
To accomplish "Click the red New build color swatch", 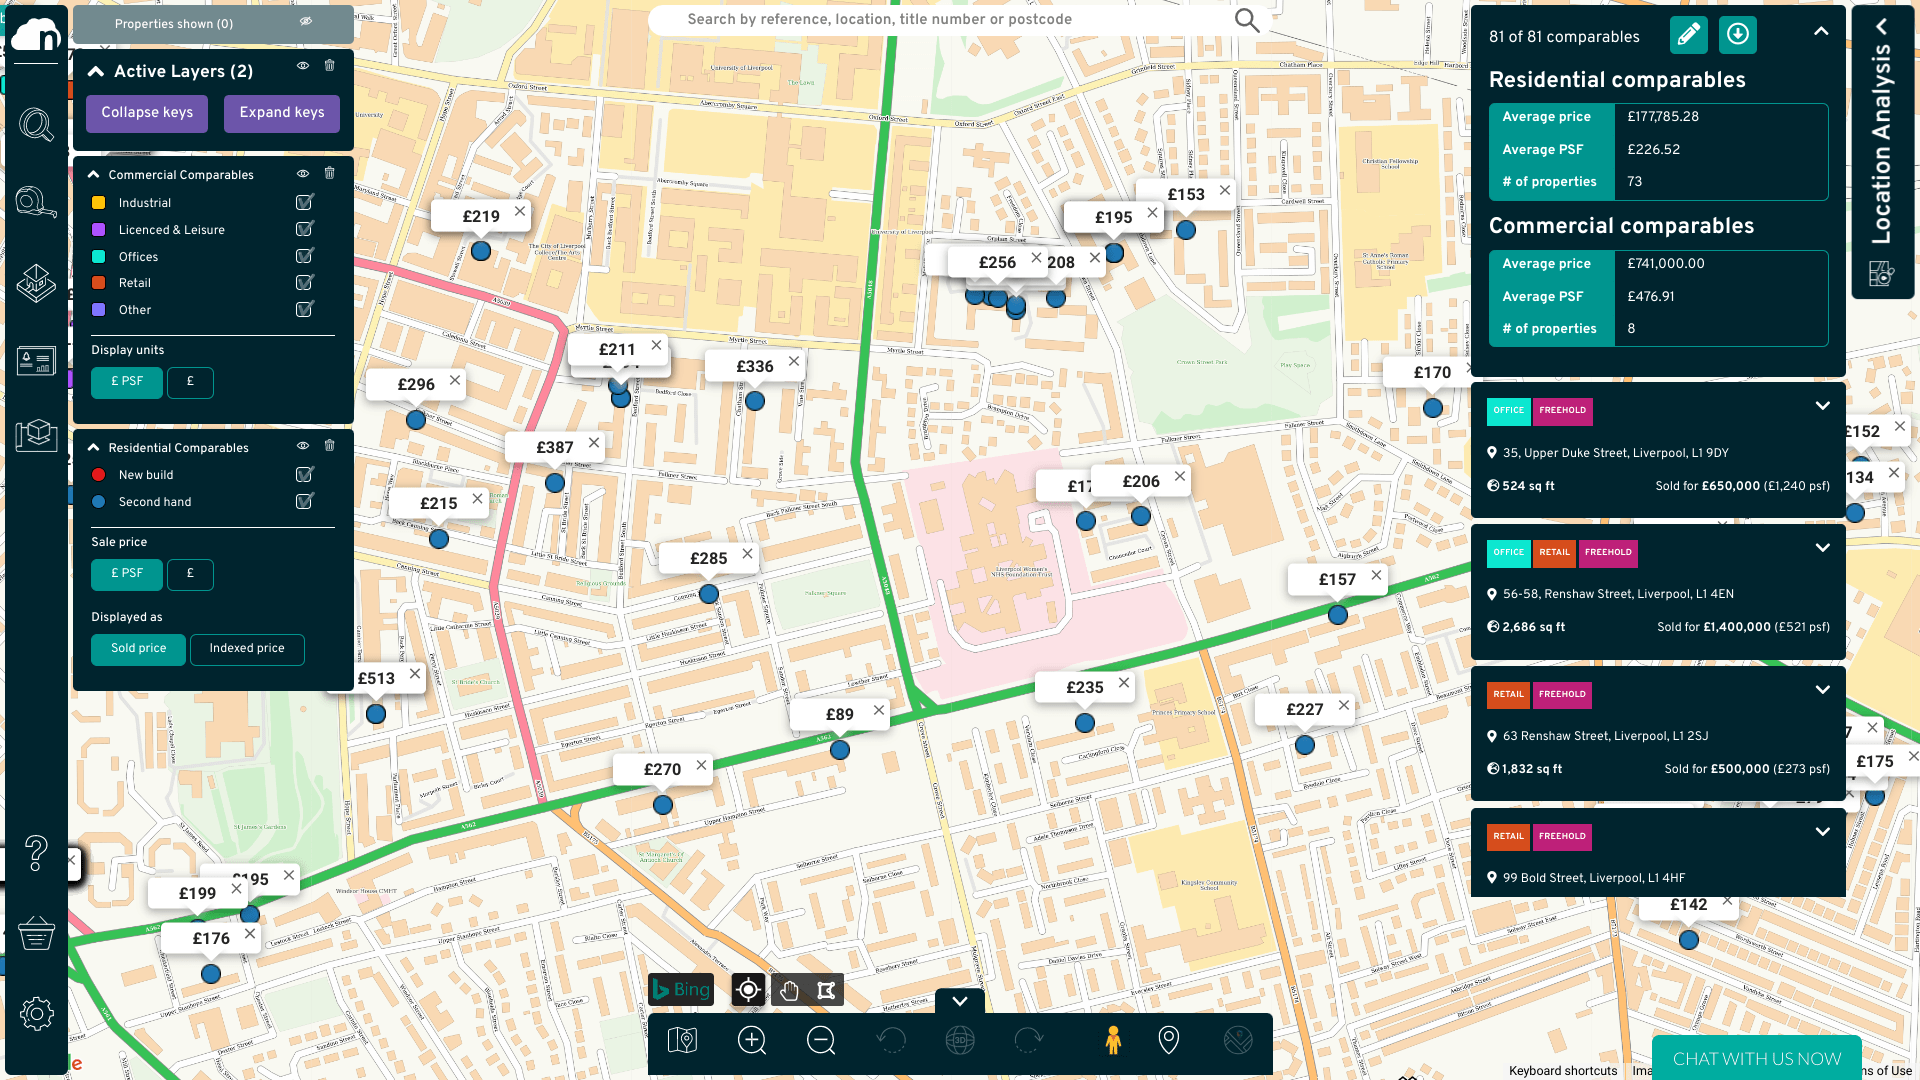I will tap(98, 474).
